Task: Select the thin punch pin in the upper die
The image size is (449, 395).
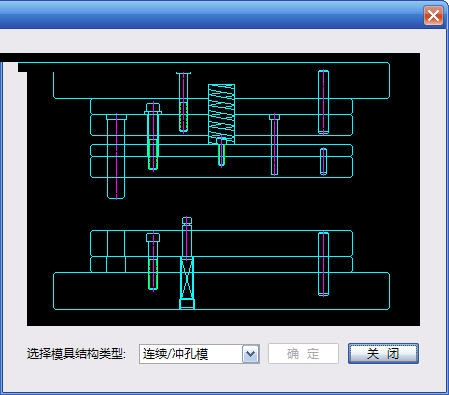Action: 274,144
